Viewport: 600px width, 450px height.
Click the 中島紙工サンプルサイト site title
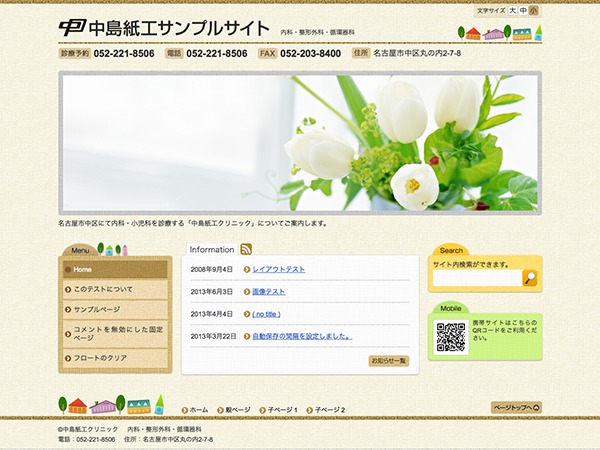179,28
